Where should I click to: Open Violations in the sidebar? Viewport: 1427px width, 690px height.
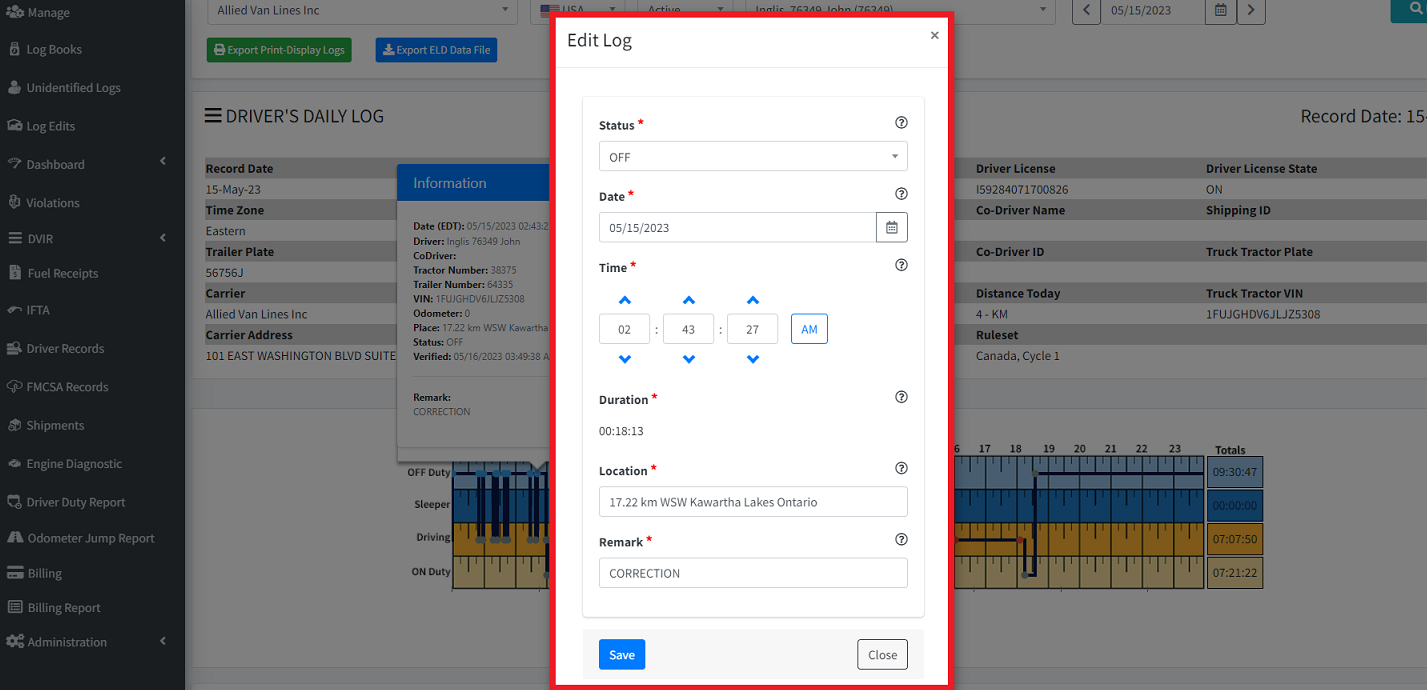[53, 203]
